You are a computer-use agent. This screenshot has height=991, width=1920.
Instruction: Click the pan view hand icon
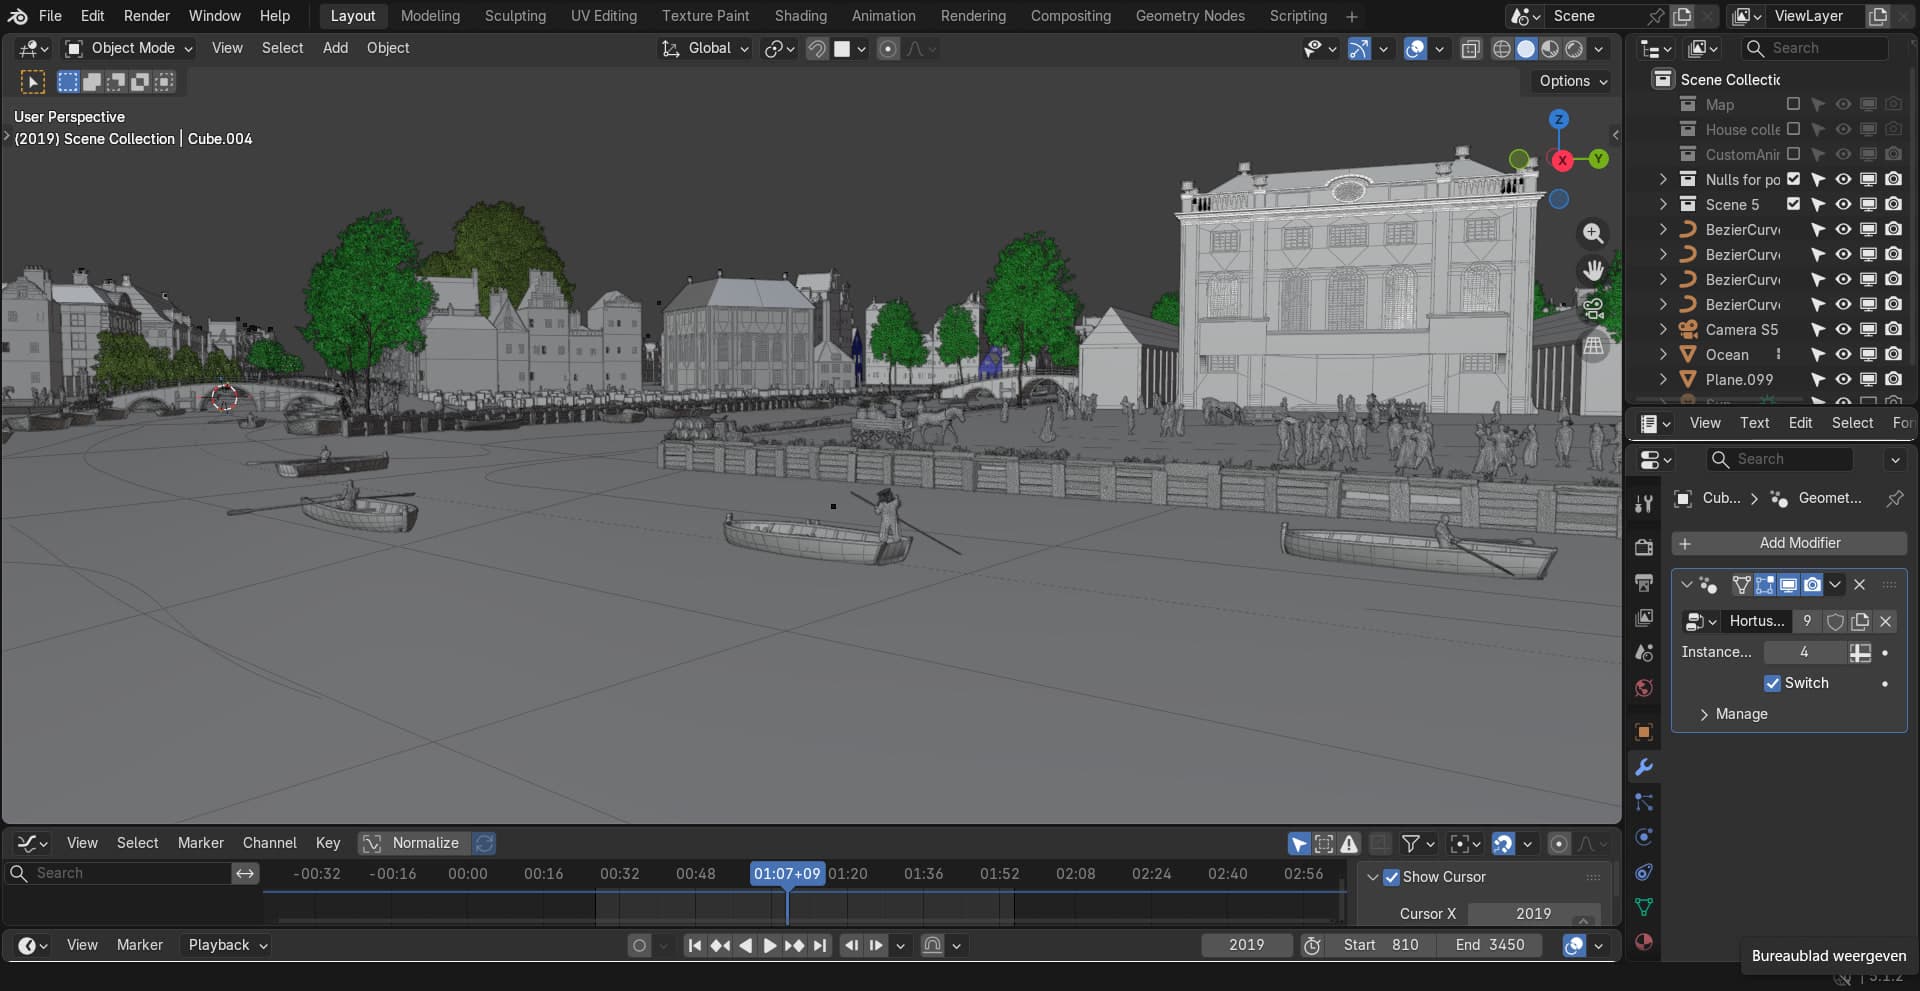point(1593,271)
